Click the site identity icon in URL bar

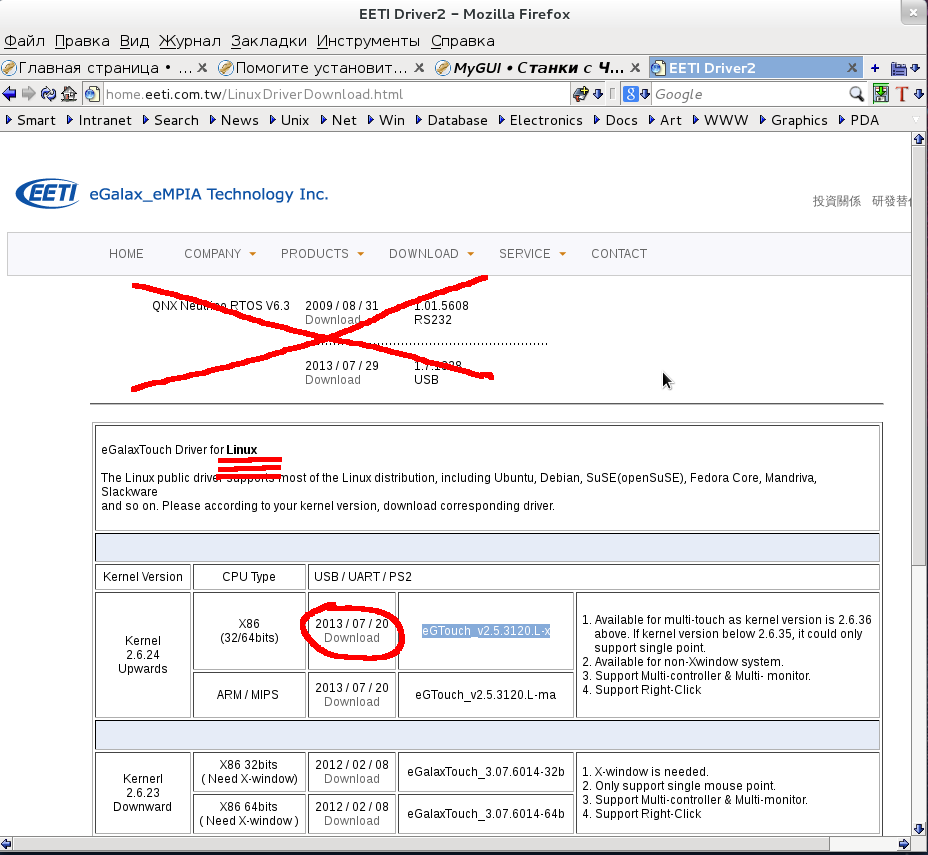point(92,93)
